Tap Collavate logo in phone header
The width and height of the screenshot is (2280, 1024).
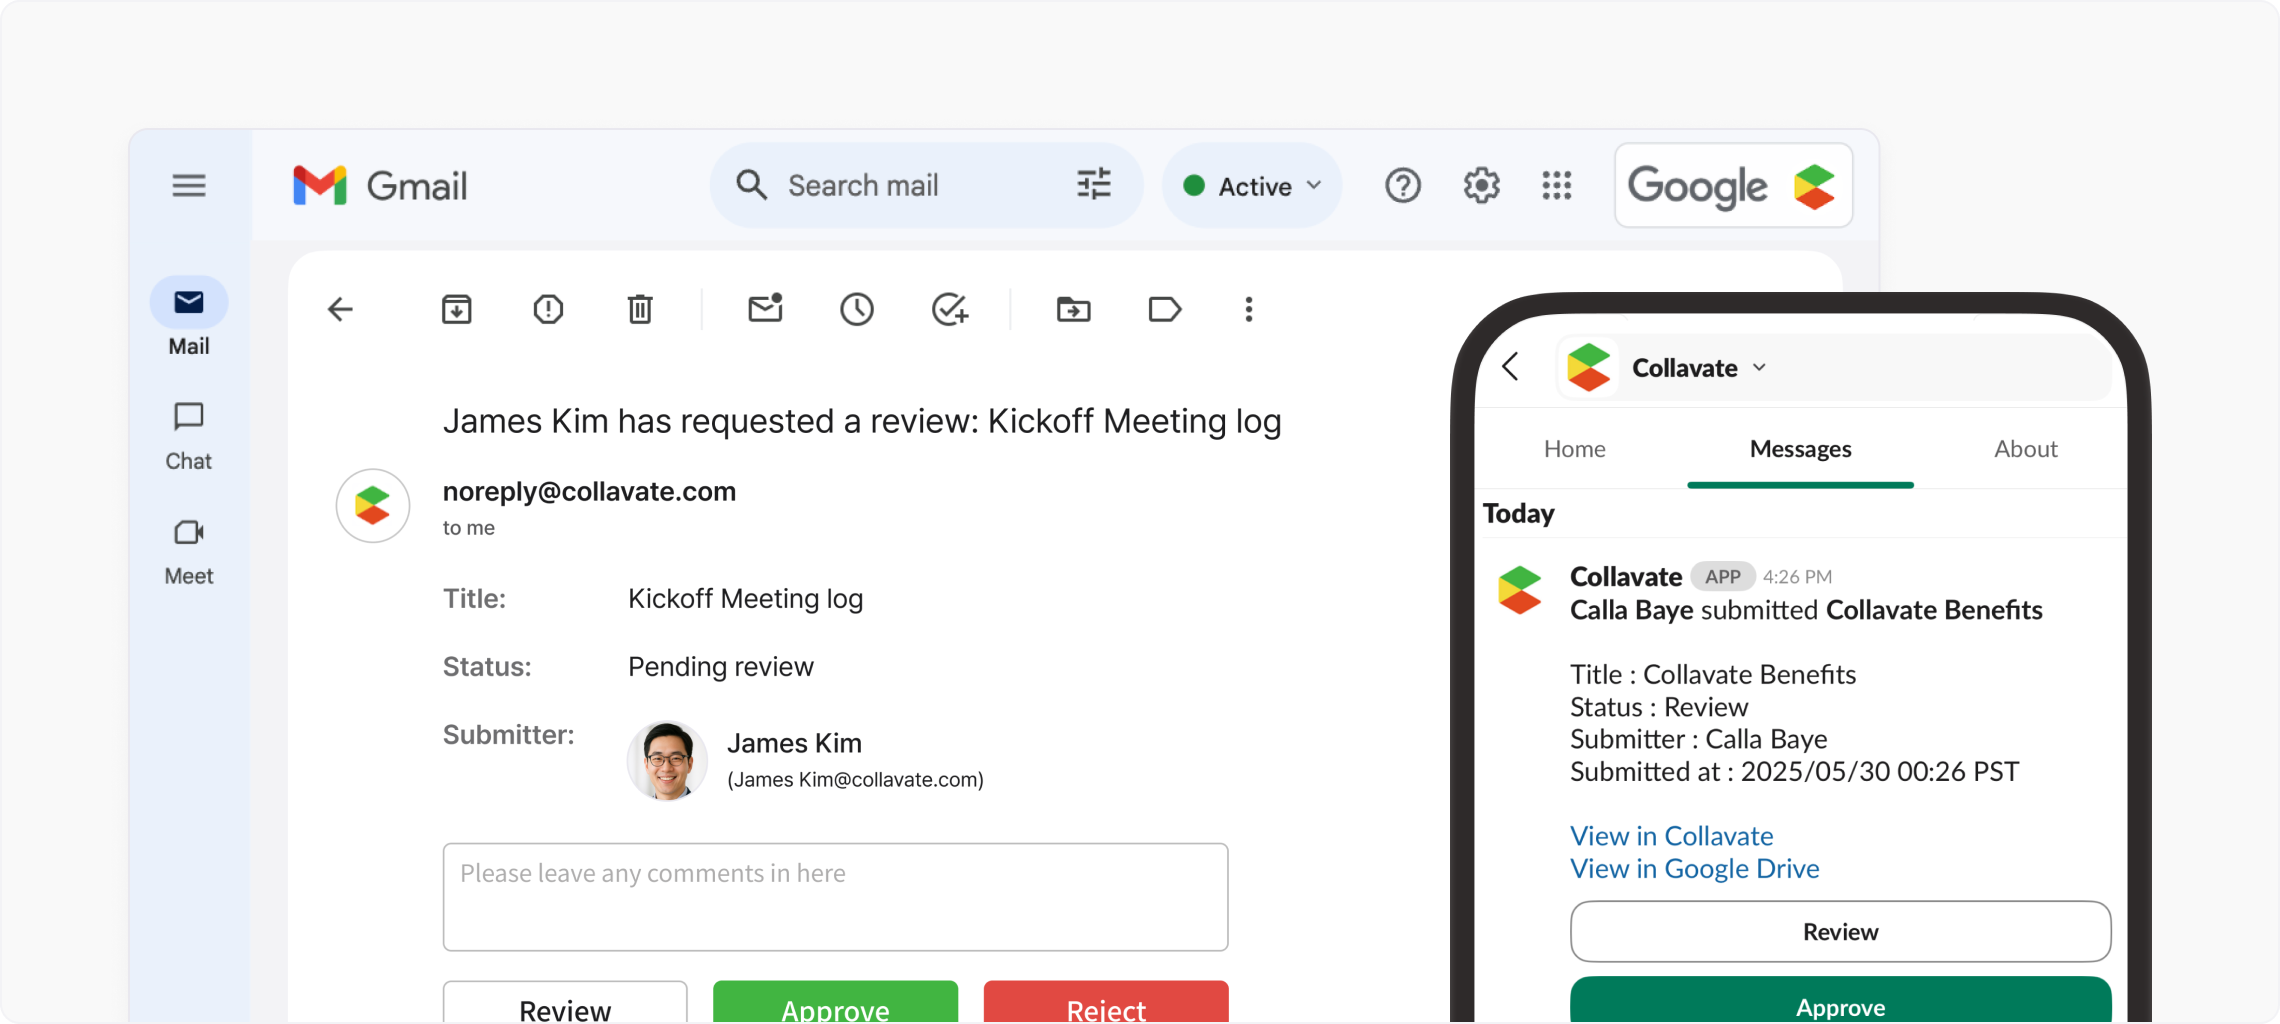click(x=1589, y=368)
